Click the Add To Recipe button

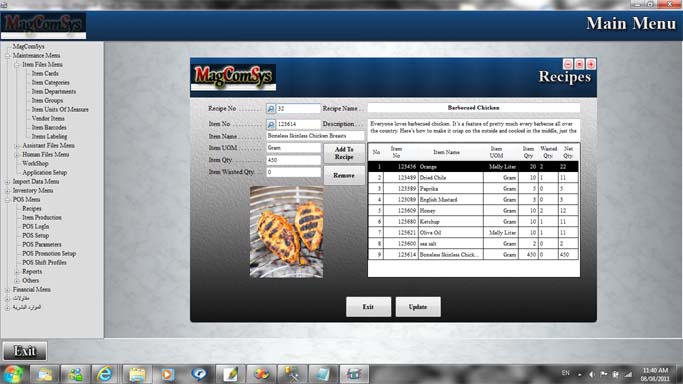(x=344, y=153)
